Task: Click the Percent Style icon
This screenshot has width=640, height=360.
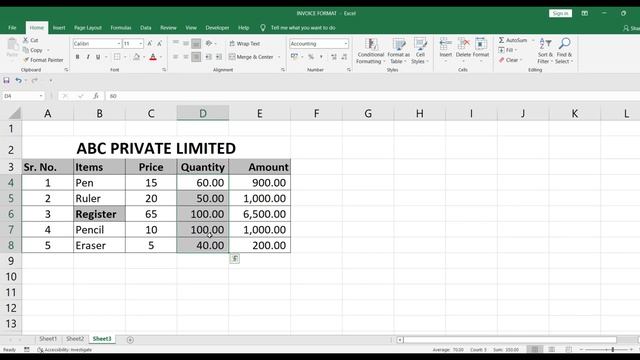Action: pyautogui.click(x=311, y=57)
